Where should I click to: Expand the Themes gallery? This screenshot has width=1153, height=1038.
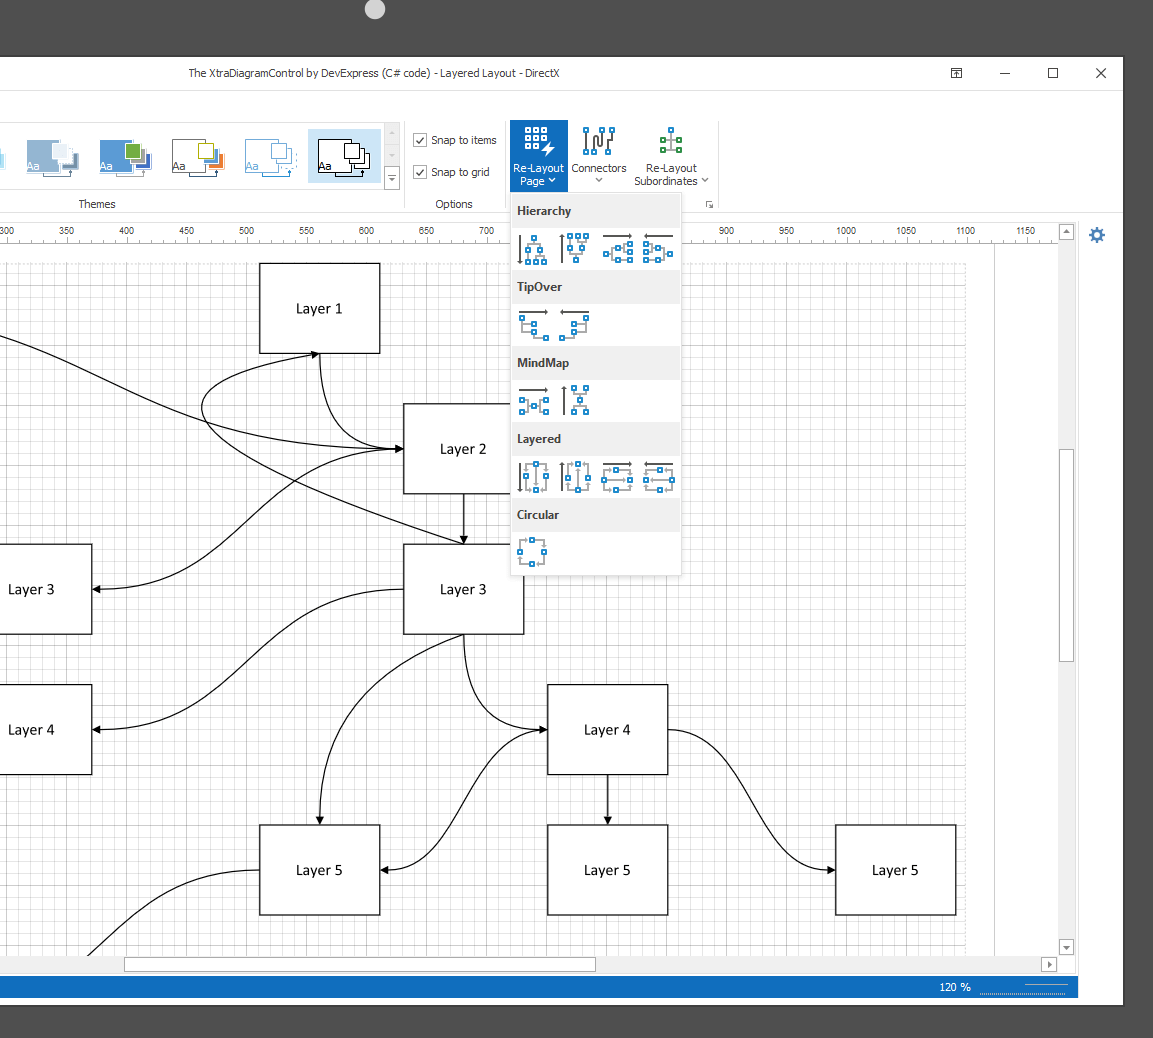pos(392,177)
